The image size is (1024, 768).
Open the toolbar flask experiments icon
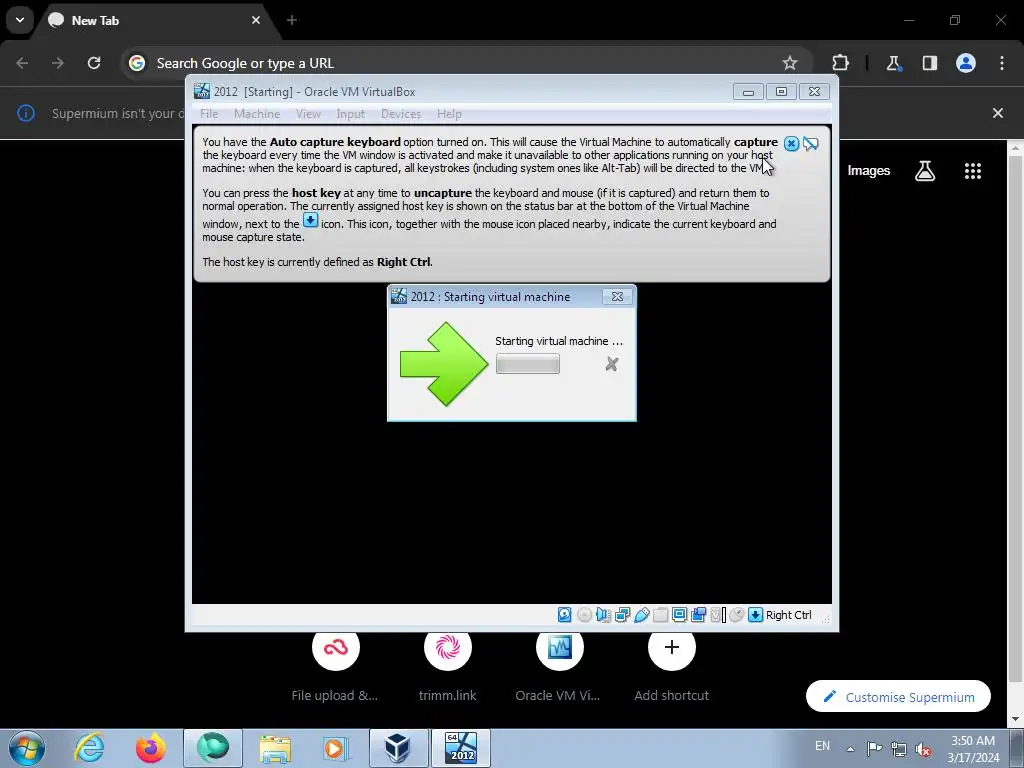pyautogui.click(x=893, y=63)
